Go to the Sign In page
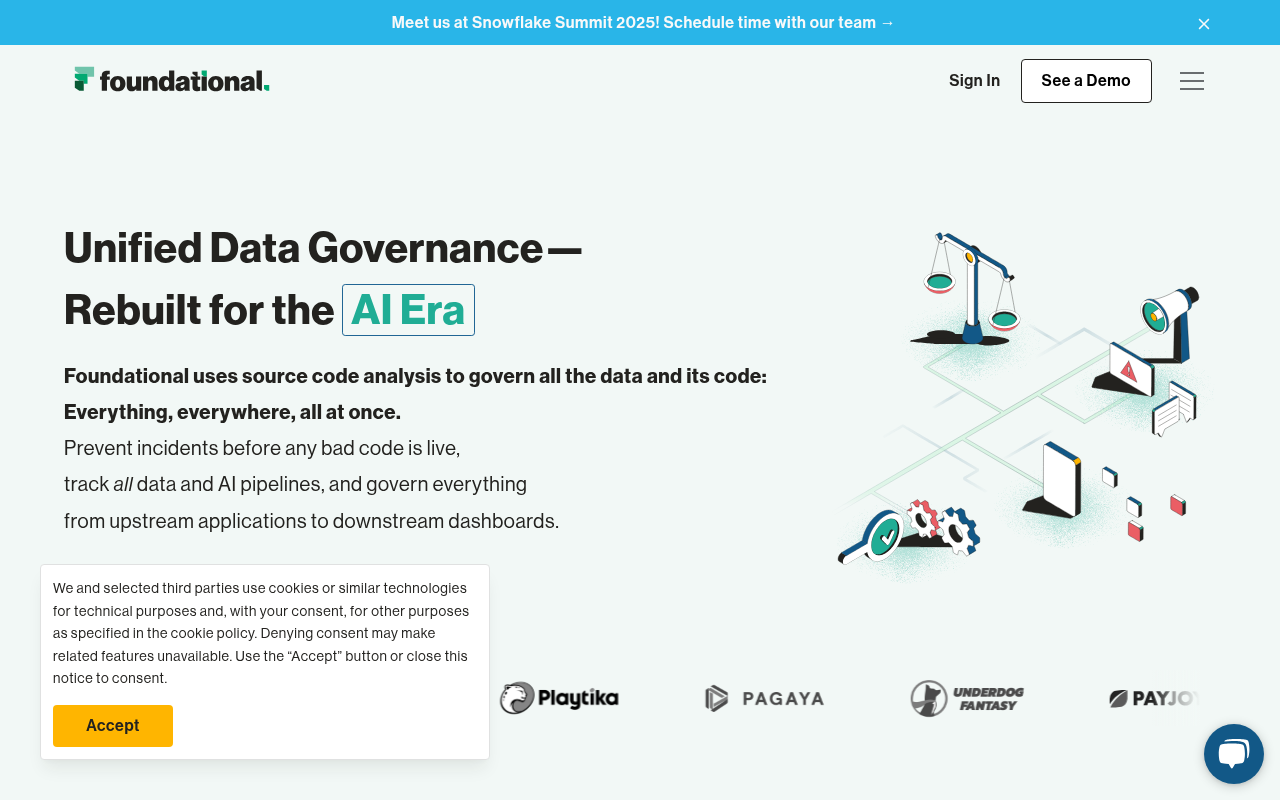1280x800 pixels. click(x=974, y=80)
